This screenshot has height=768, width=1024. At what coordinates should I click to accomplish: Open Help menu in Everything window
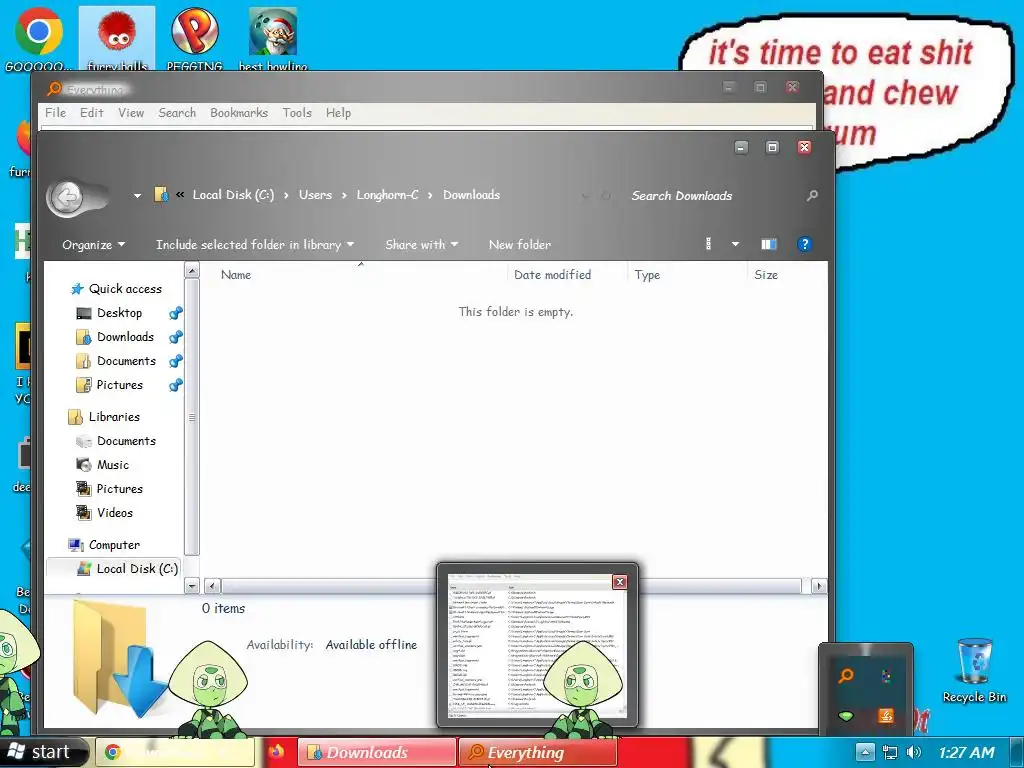pos(338,113)
